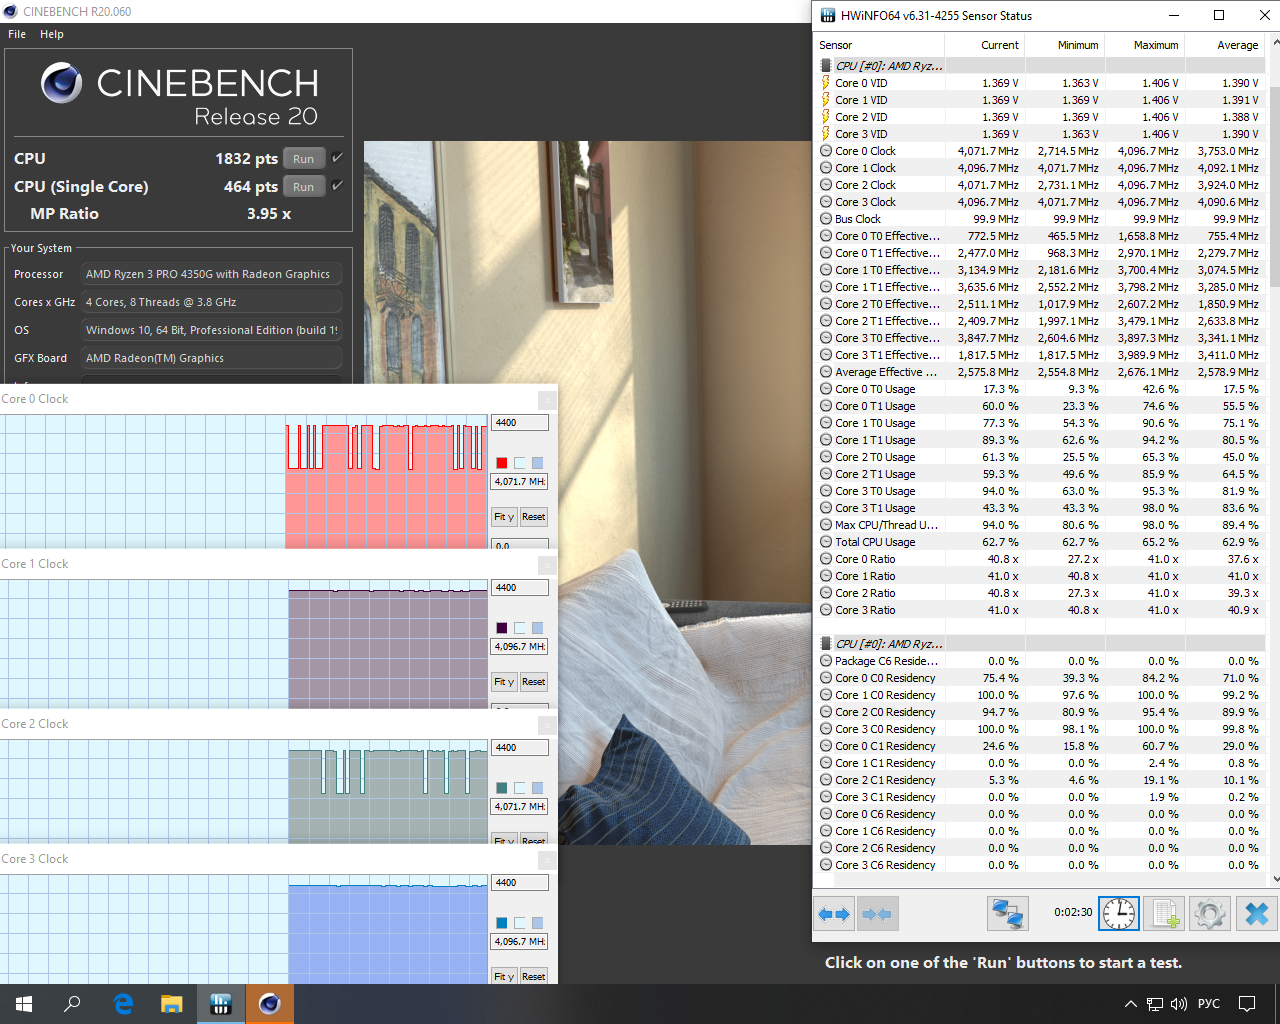Toggle the checkbox for CPU (Single Core) test
1280x1024 pixels.
337,186
